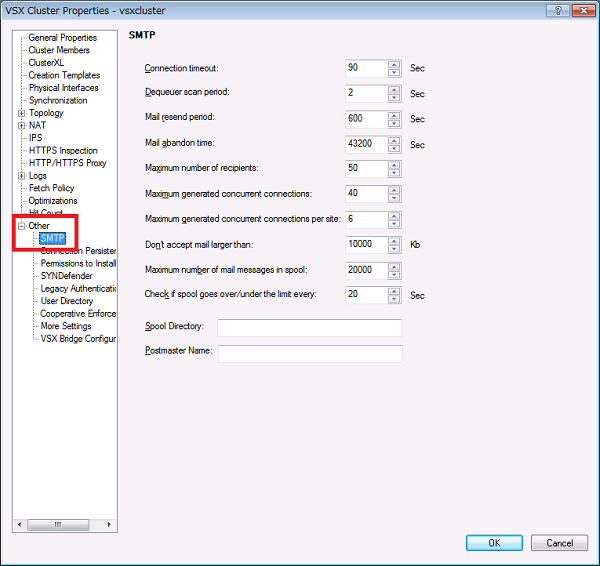Click the Connection timeout value field
This screenshot has width=600, height=566.
click(x=367, y=68)
